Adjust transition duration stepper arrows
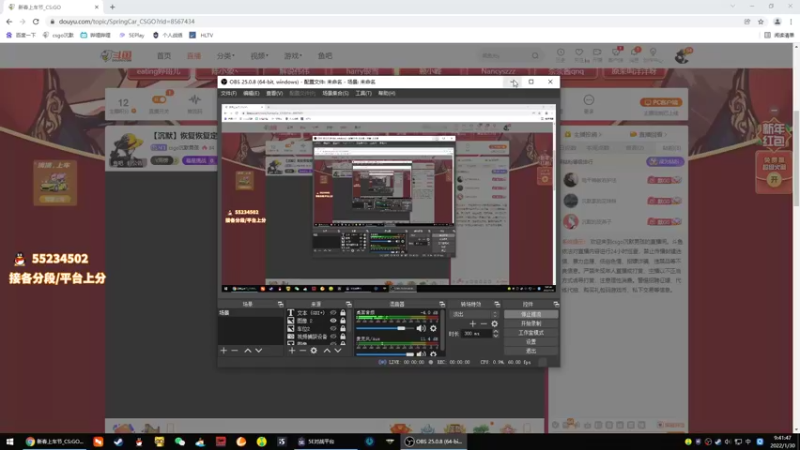This screenshot has height=450, width=800. (495, 334)
